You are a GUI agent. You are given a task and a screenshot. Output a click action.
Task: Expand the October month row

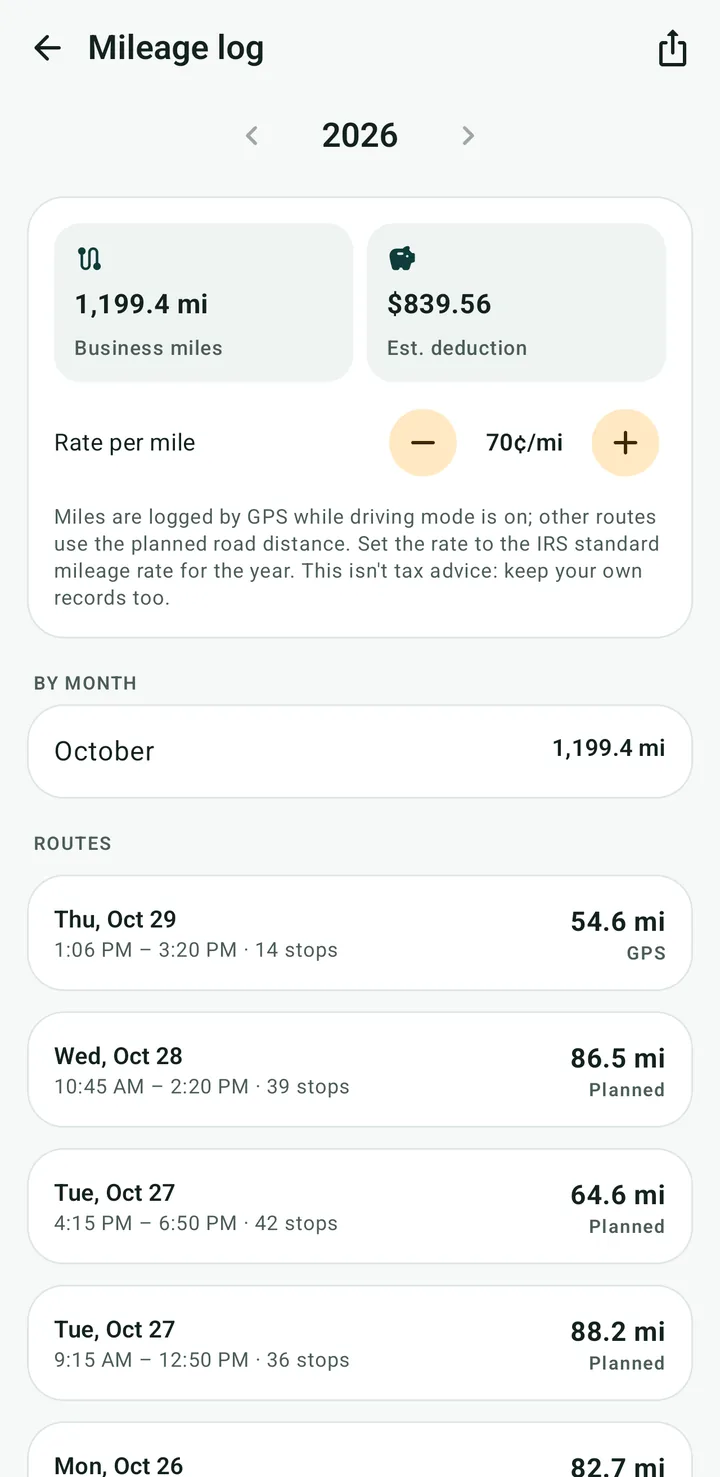360,751
